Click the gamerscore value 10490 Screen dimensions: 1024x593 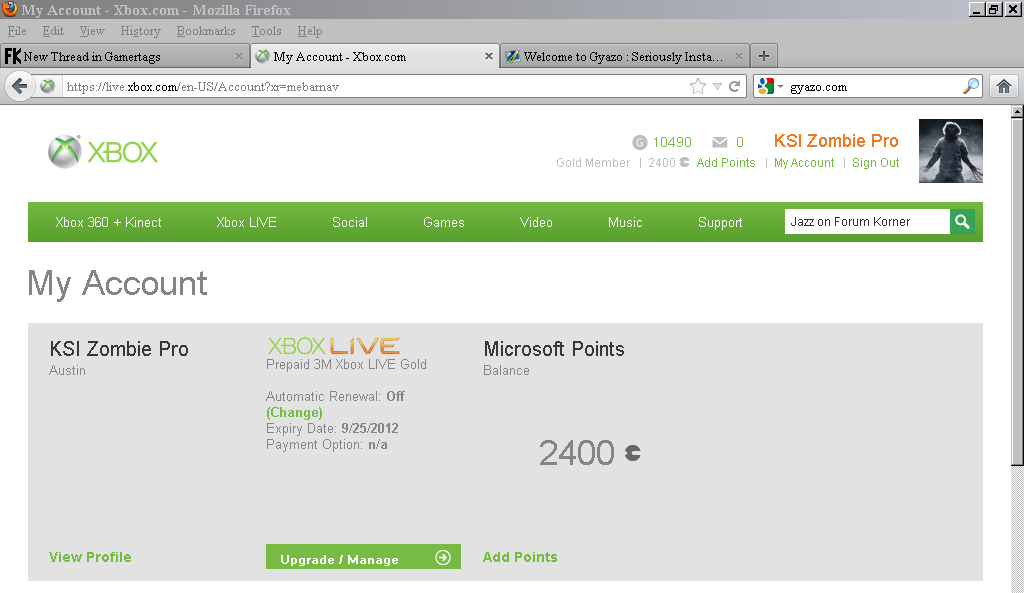tap(672, 142)
